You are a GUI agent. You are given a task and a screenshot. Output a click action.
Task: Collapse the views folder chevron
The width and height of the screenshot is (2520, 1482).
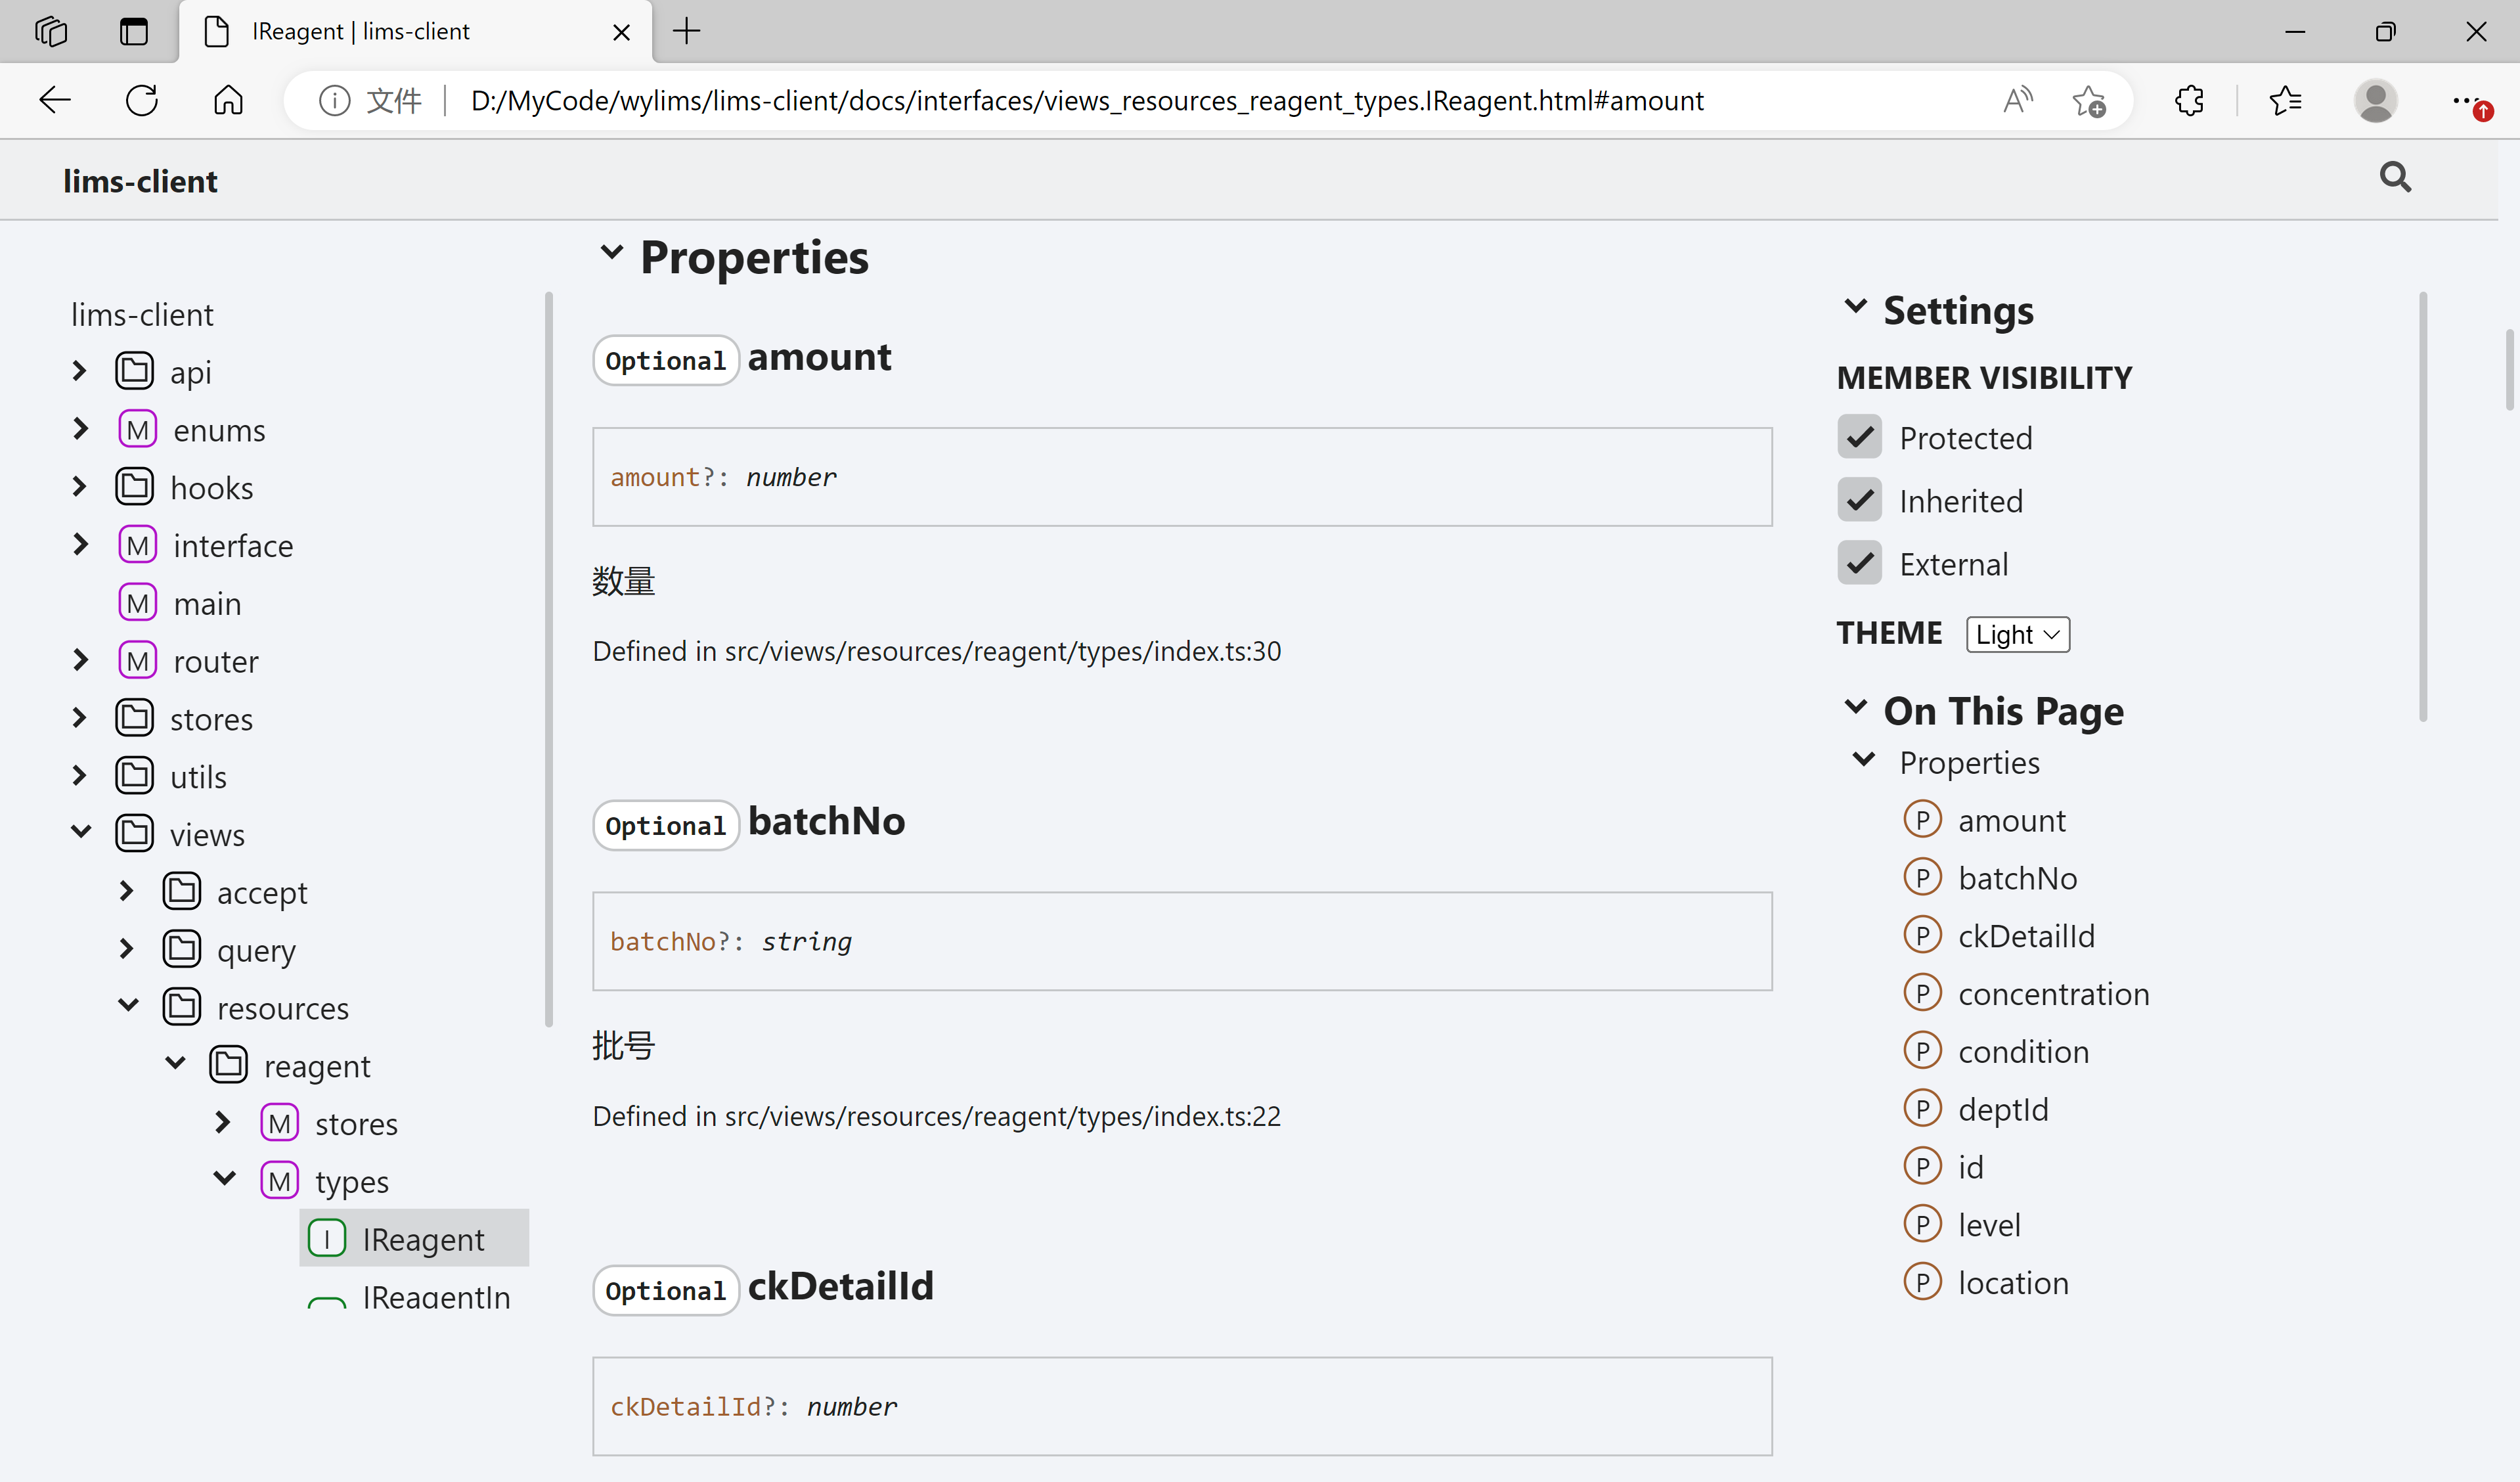81,832
